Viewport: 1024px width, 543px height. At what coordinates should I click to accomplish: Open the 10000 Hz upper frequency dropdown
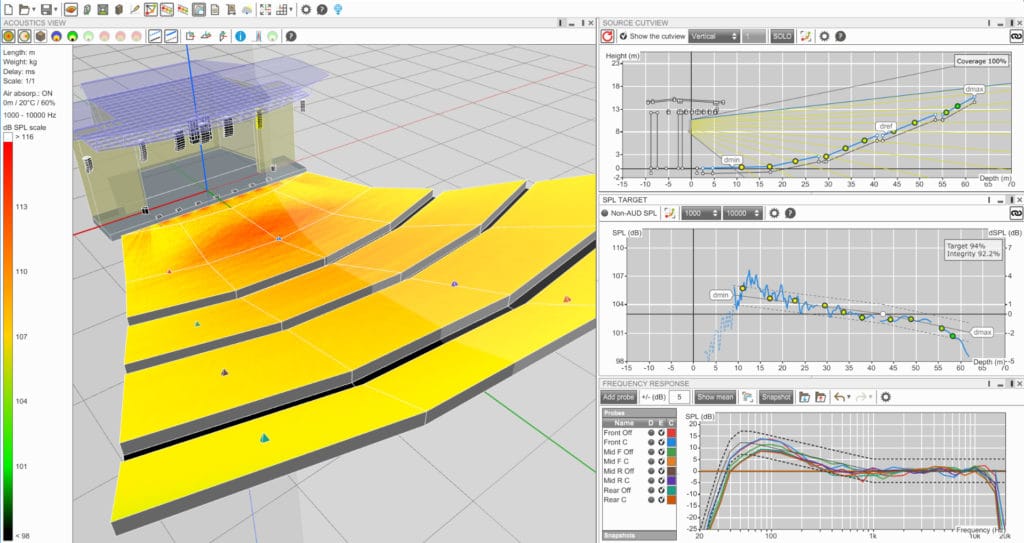pos(744,213)
